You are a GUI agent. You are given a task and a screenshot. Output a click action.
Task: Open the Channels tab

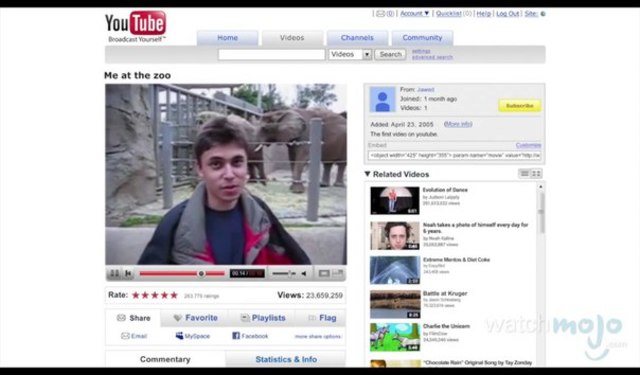point(357,38)
